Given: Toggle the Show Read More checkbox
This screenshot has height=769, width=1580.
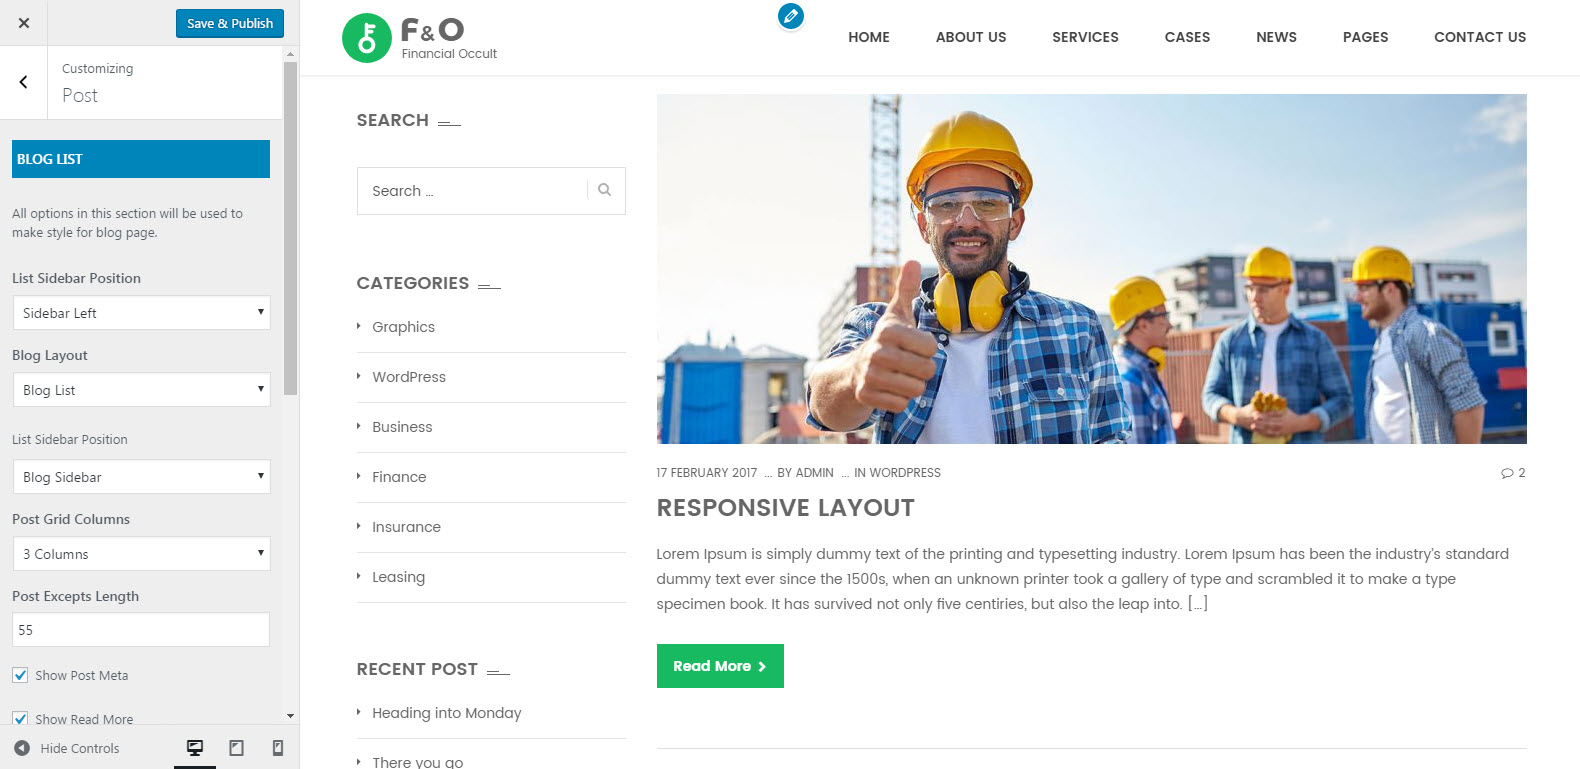Looking at the screenshot, I should point(20,719).
